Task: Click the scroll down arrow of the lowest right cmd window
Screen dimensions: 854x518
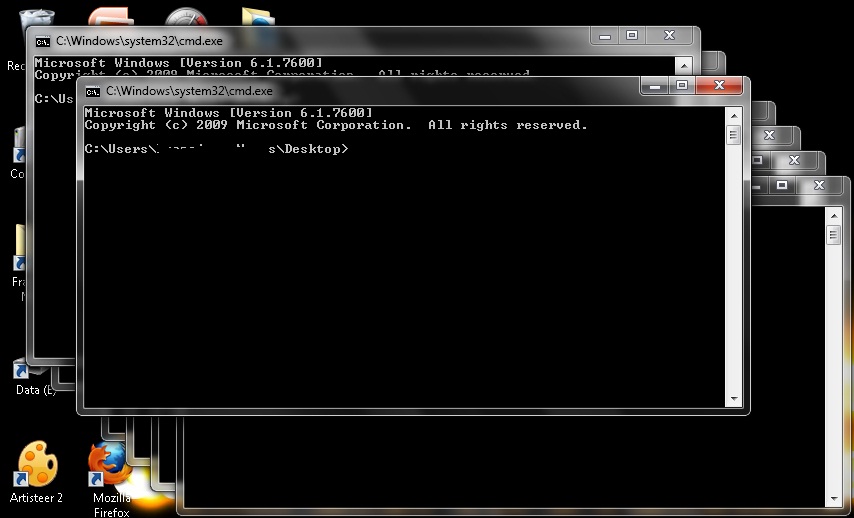Action: pyautogui.click(x=834, y=499)
